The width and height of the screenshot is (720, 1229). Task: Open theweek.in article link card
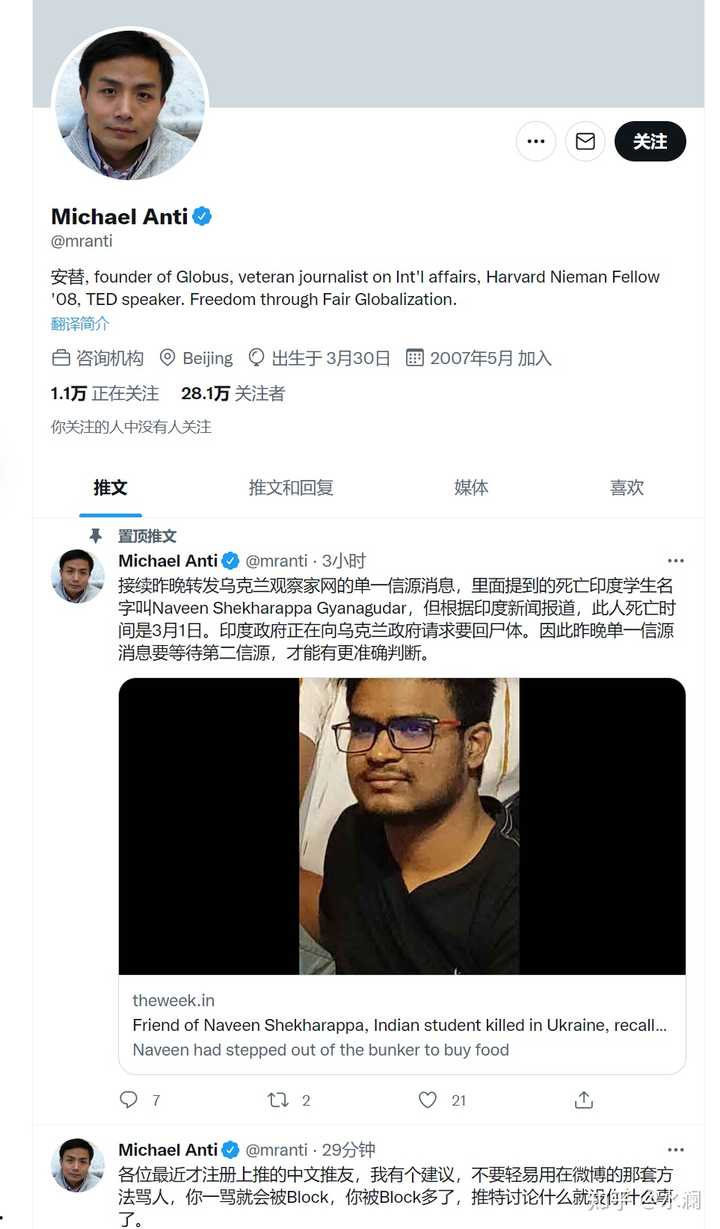click(402, 876)
